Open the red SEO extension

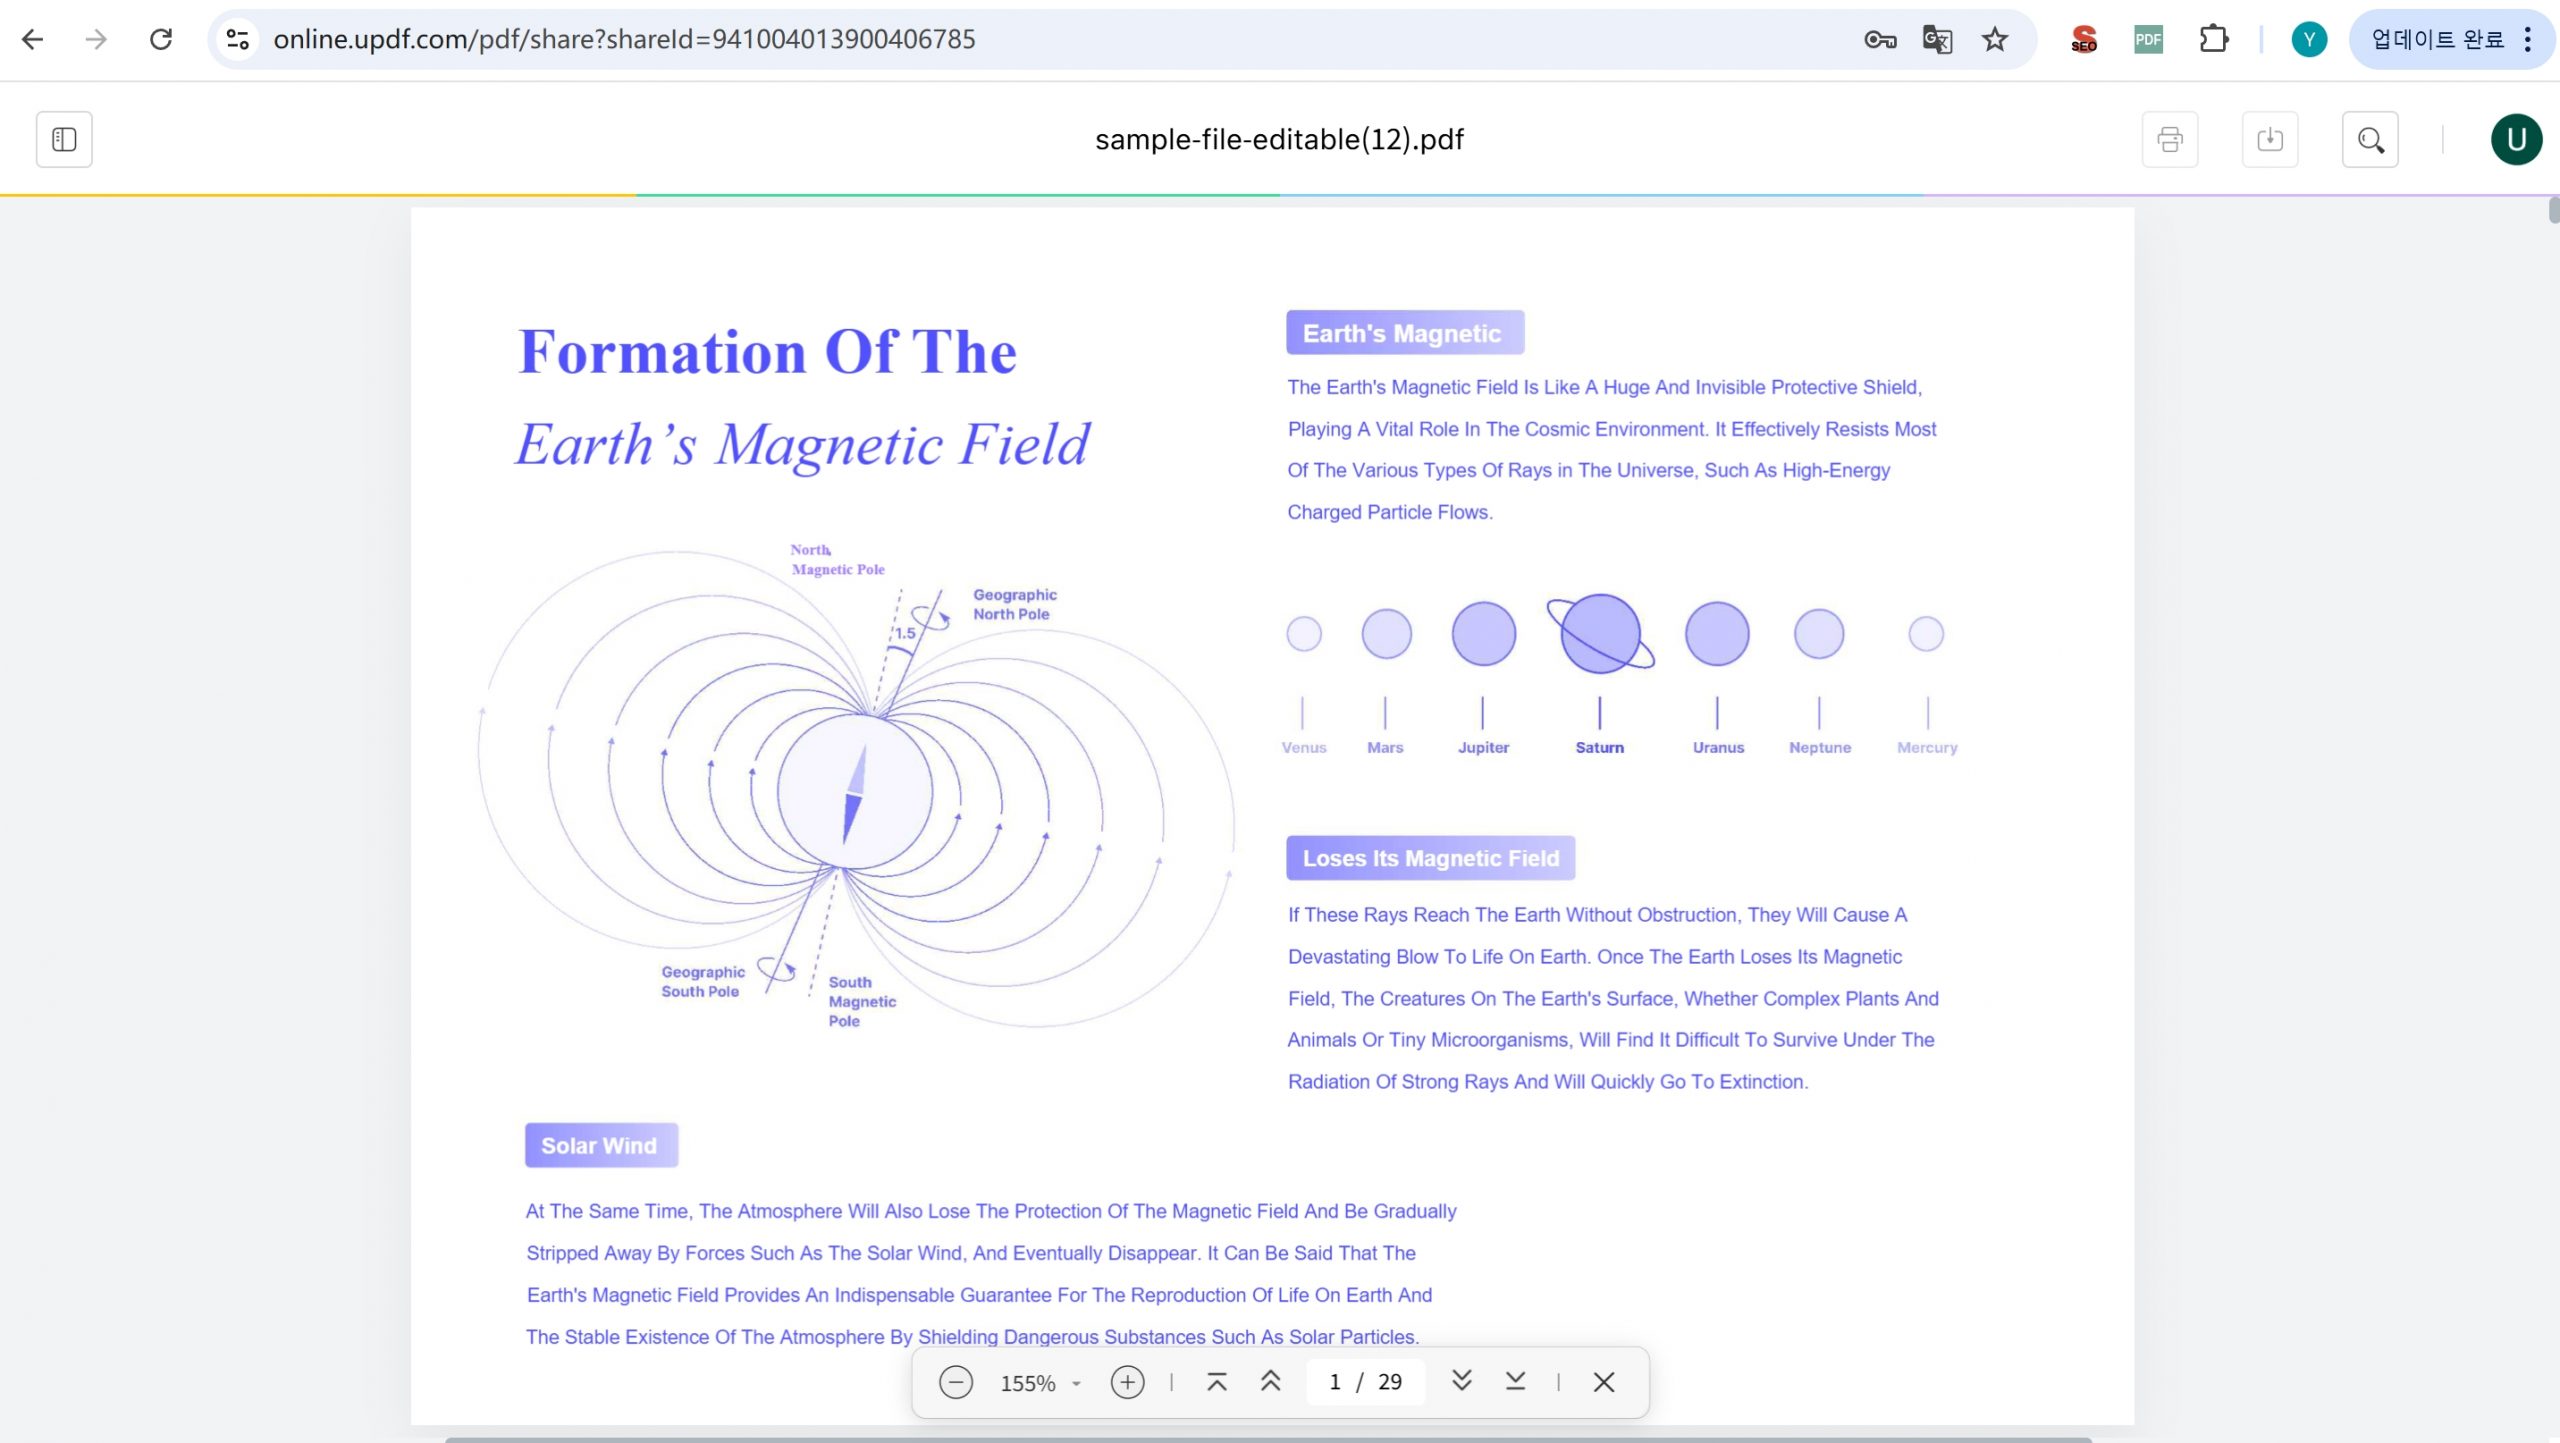tap(2084, 39)
